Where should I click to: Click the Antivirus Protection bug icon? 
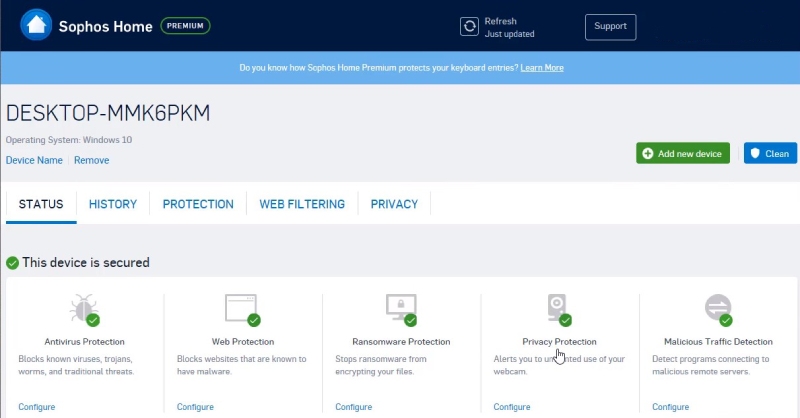(84, 309)
